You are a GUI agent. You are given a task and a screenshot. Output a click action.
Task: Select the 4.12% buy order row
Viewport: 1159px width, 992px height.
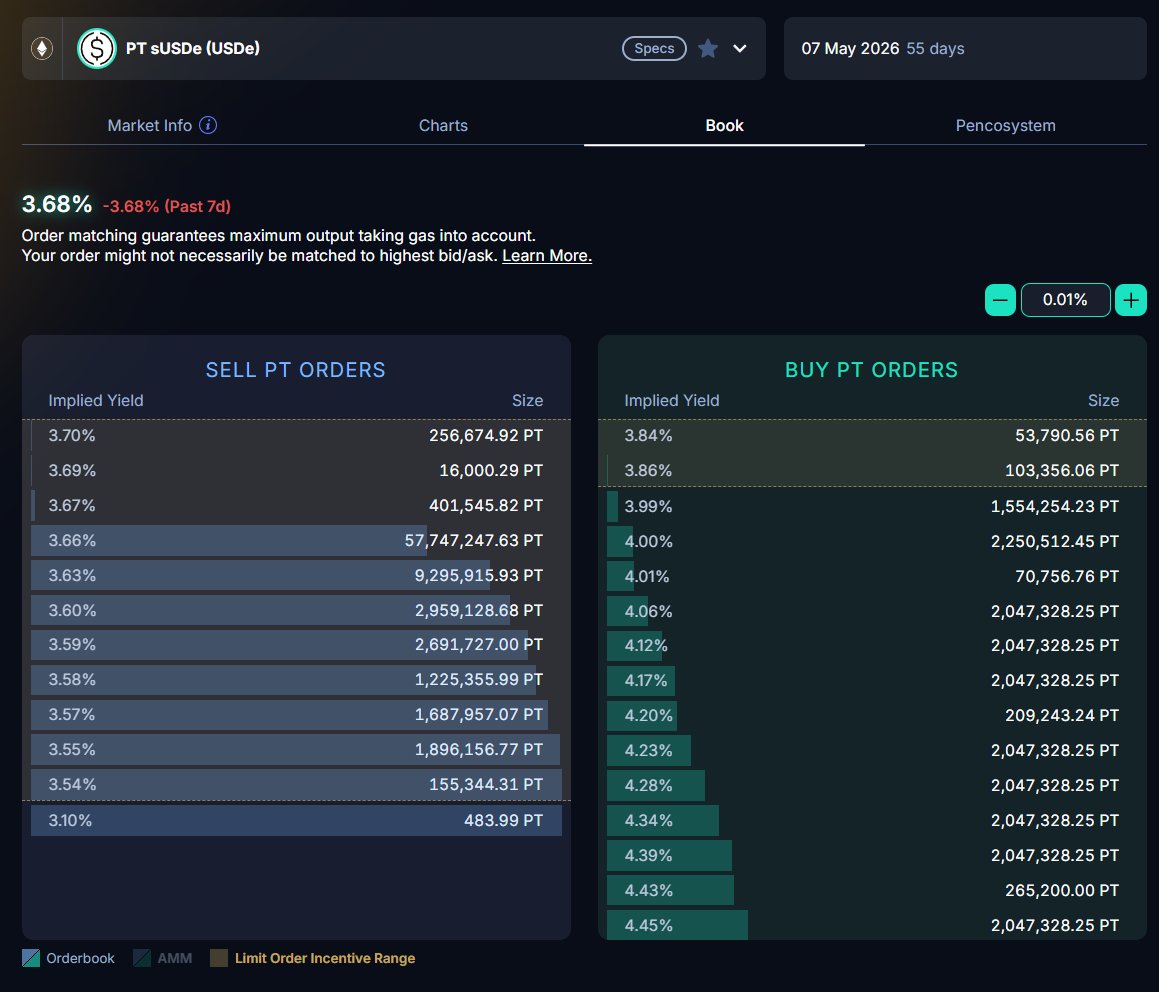click(872, 645)
